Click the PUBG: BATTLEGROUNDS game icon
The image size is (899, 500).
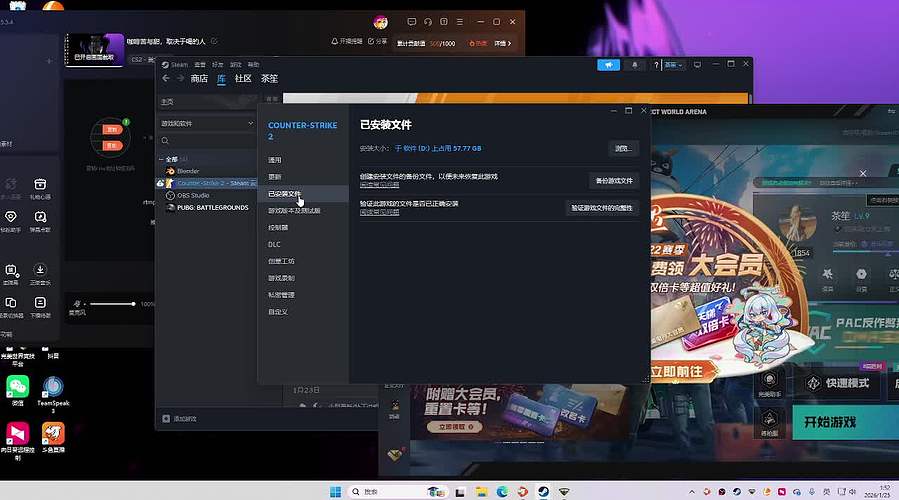click(170, 208)
